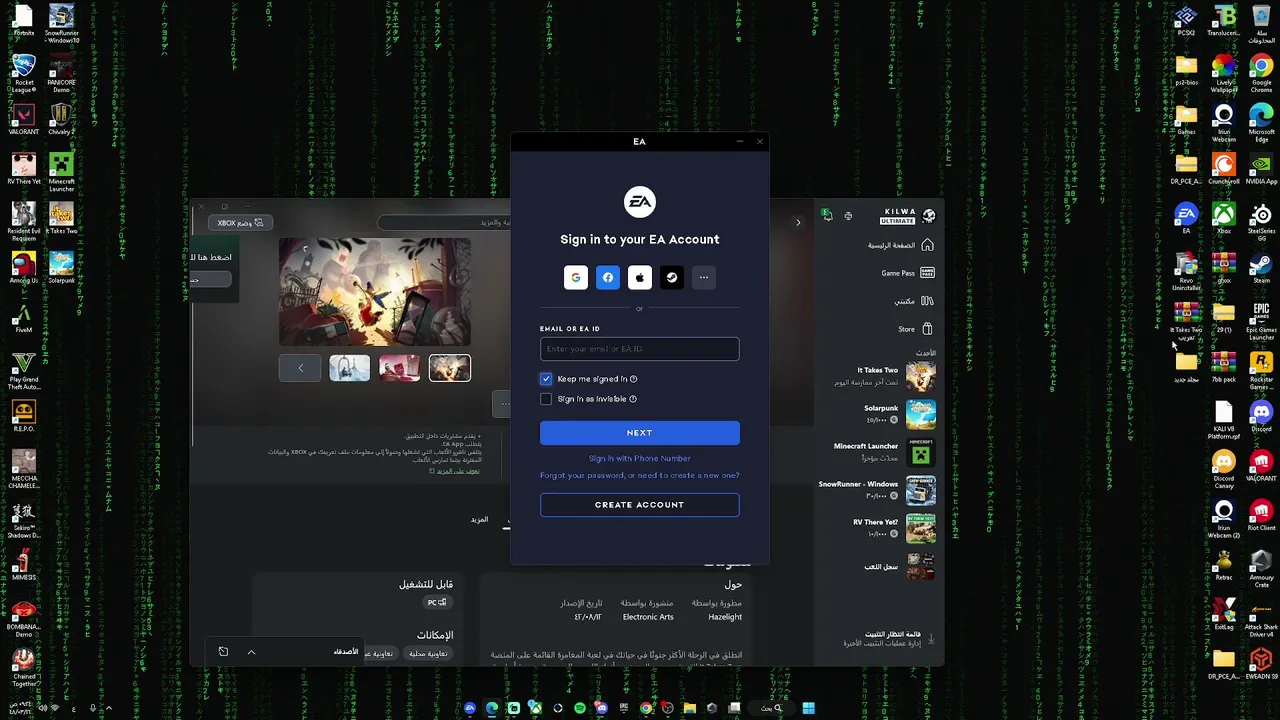Viewport: 1280px width, 720px height.
Task: Open Microsoft Edge desktop shortcut
Action: point(1261,120)
